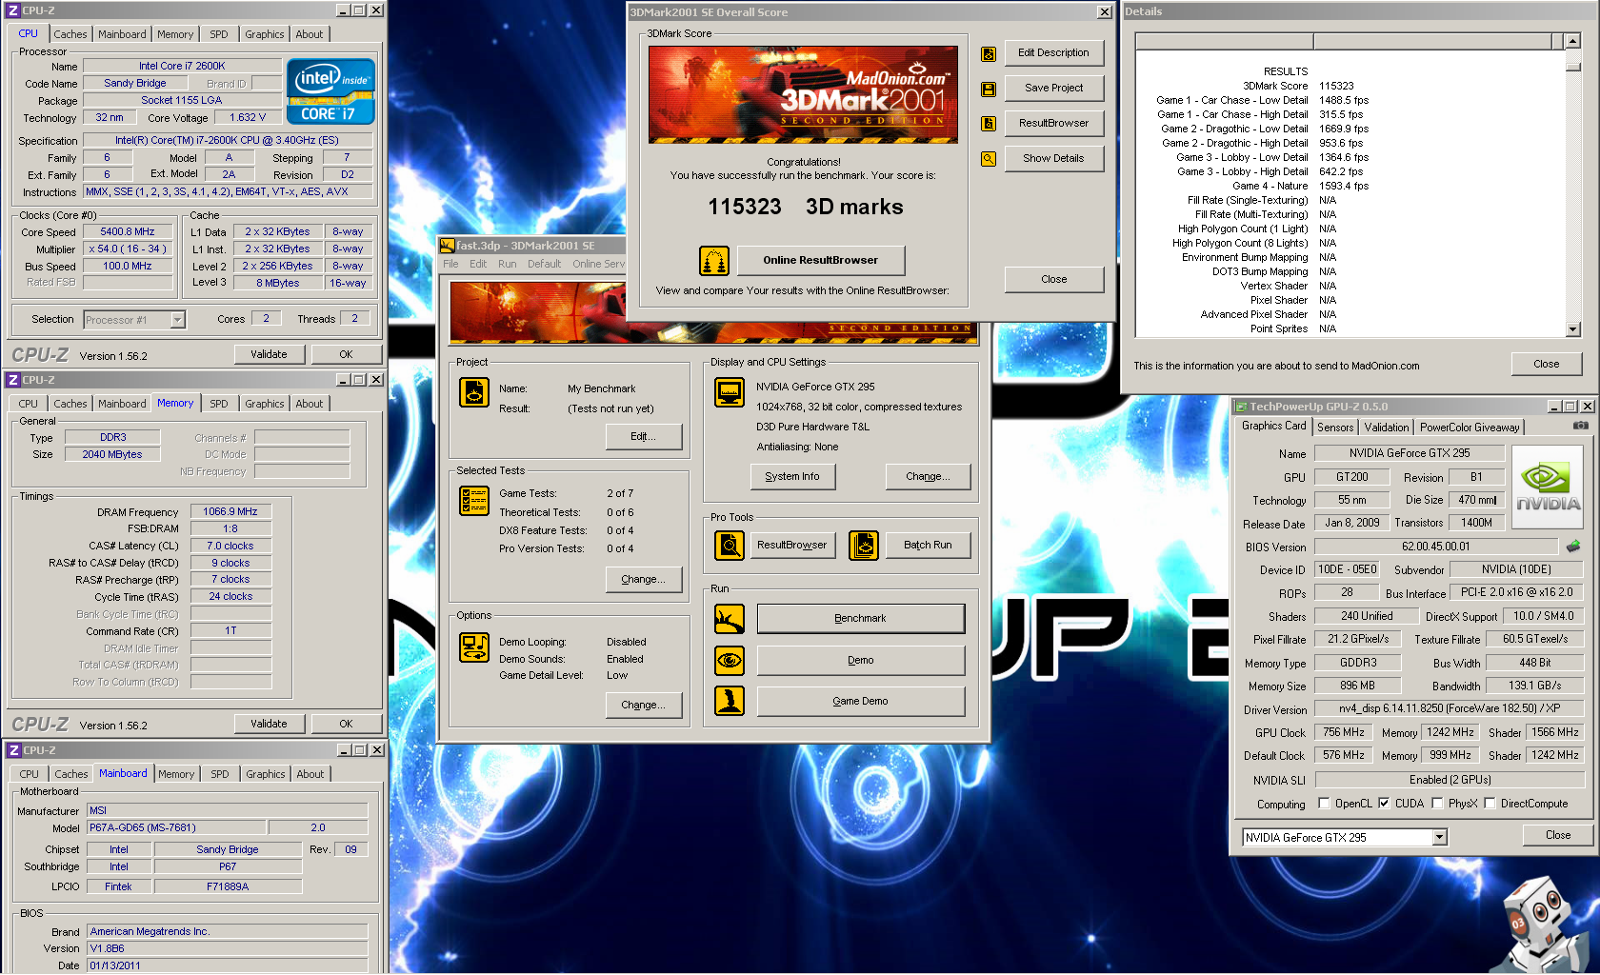Open the Caches tab in top CPU-Z
This screenshot has width=1600, height=975.
(70, 34)
